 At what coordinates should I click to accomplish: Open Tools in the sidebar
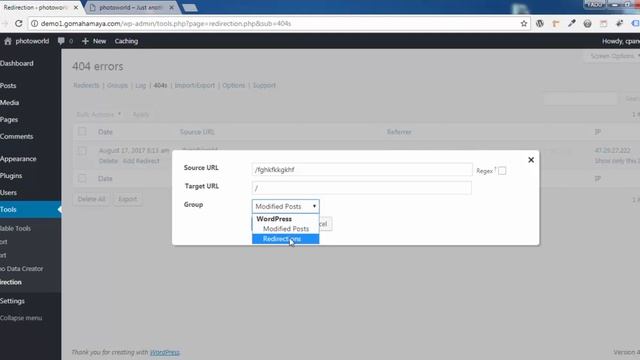point(30,209)
